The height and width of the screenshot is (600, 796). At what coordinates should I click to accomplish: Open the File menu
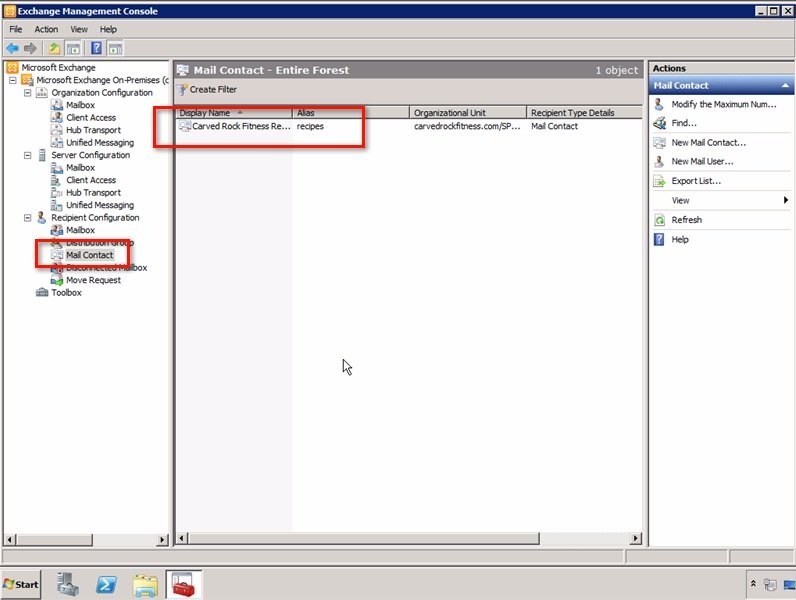point(16,29)
